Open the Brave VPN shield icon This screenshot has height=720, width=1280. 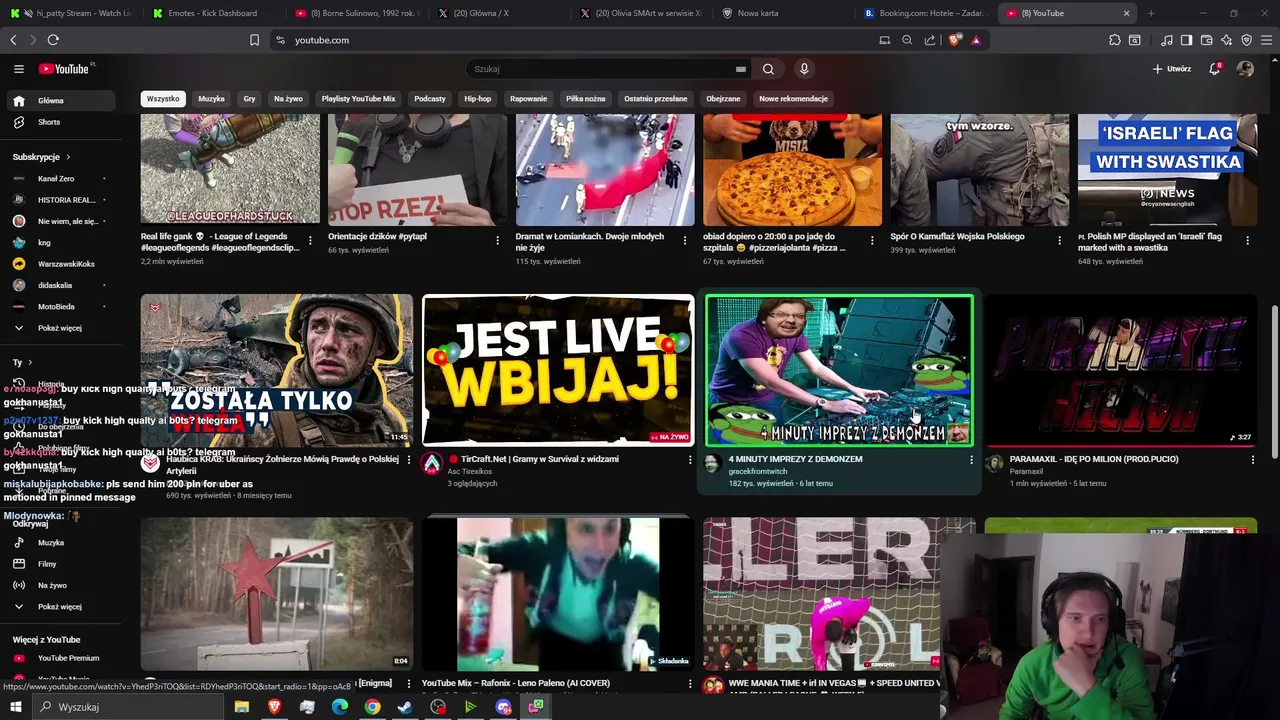pos(1247,40)
